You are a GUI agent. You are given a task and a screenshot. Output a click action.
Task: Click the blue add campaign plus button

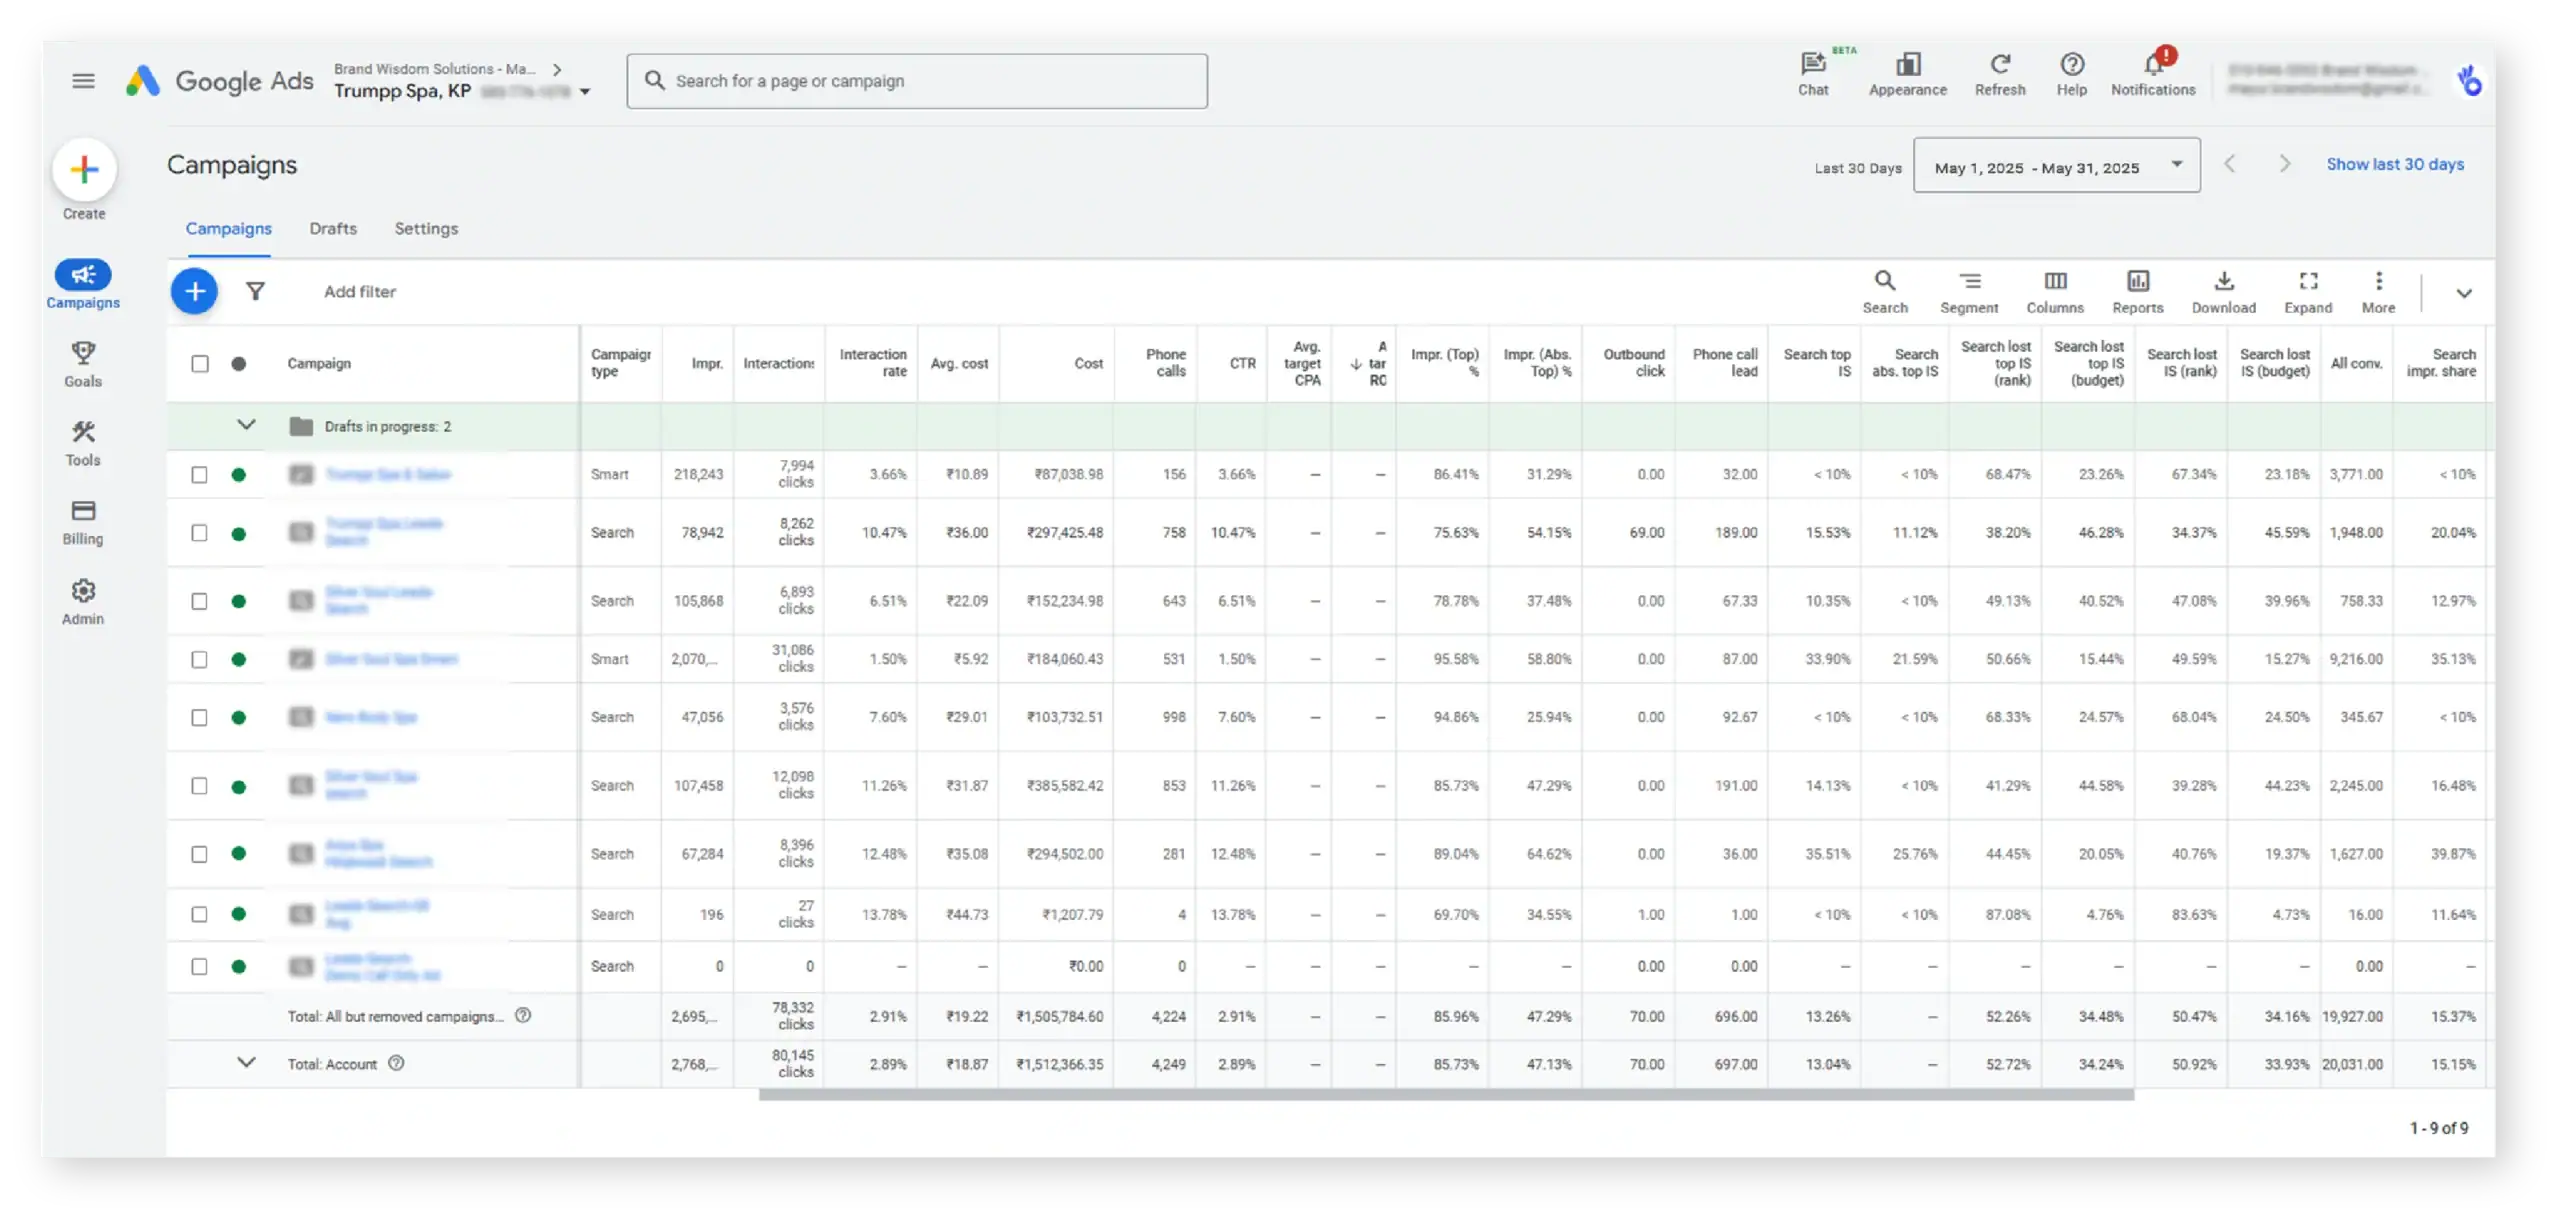[x=194, y=291]
